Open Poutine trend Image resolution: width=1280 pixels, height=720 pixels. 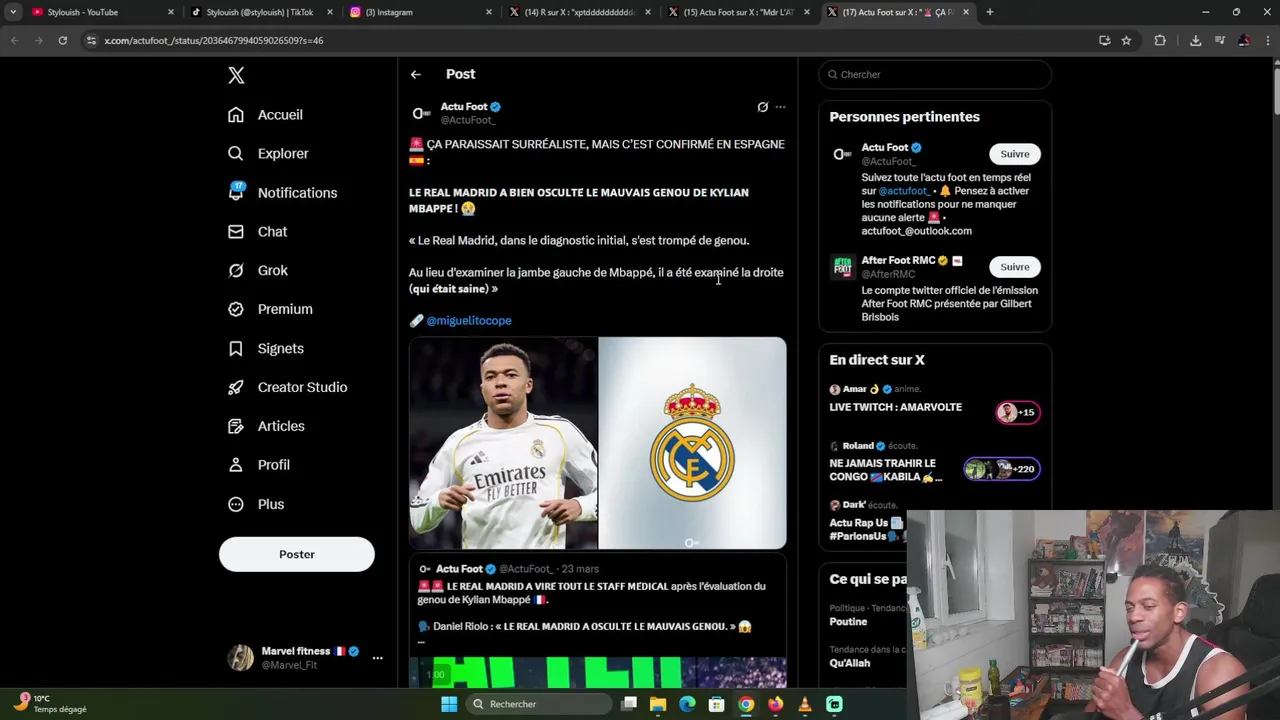(848, 622)
